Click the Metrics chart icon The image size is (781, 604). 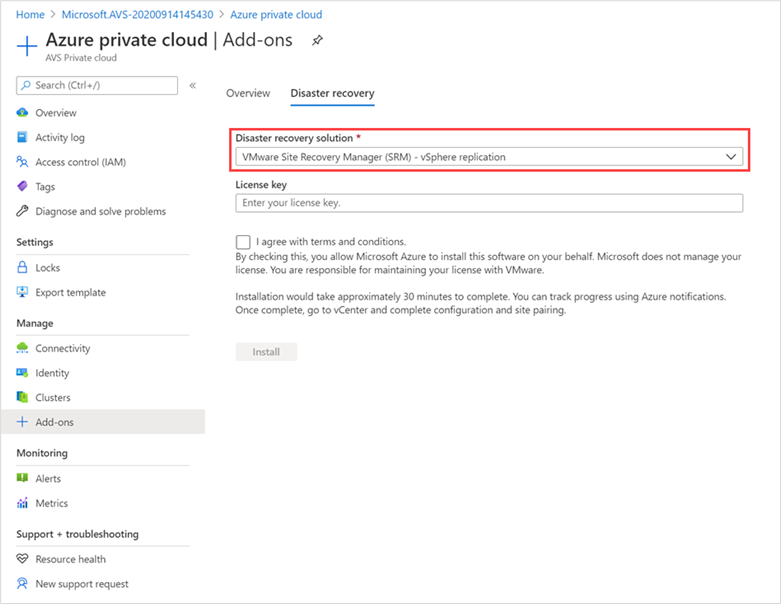point(22,504)
